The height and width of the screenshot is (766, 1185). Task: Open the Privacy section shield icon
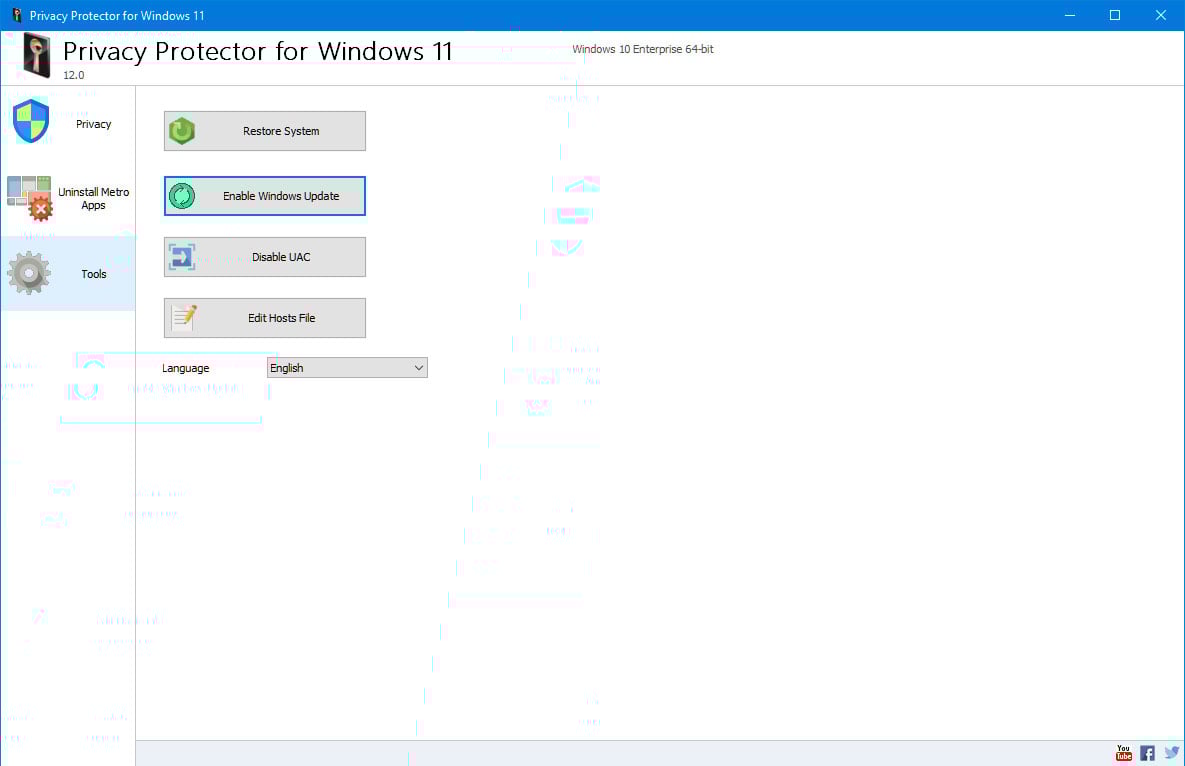coord(31,121)
